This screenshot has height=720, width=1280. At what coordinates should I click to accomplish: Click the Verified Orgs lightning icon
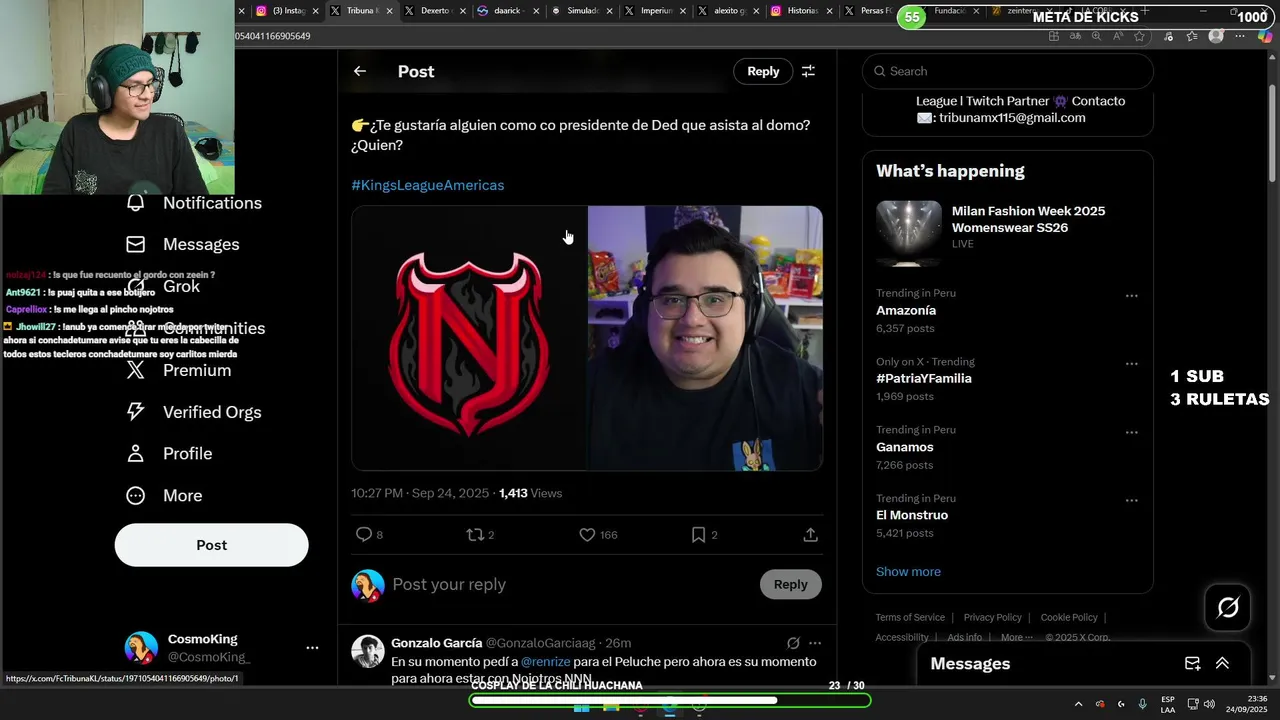click(136, 412)
